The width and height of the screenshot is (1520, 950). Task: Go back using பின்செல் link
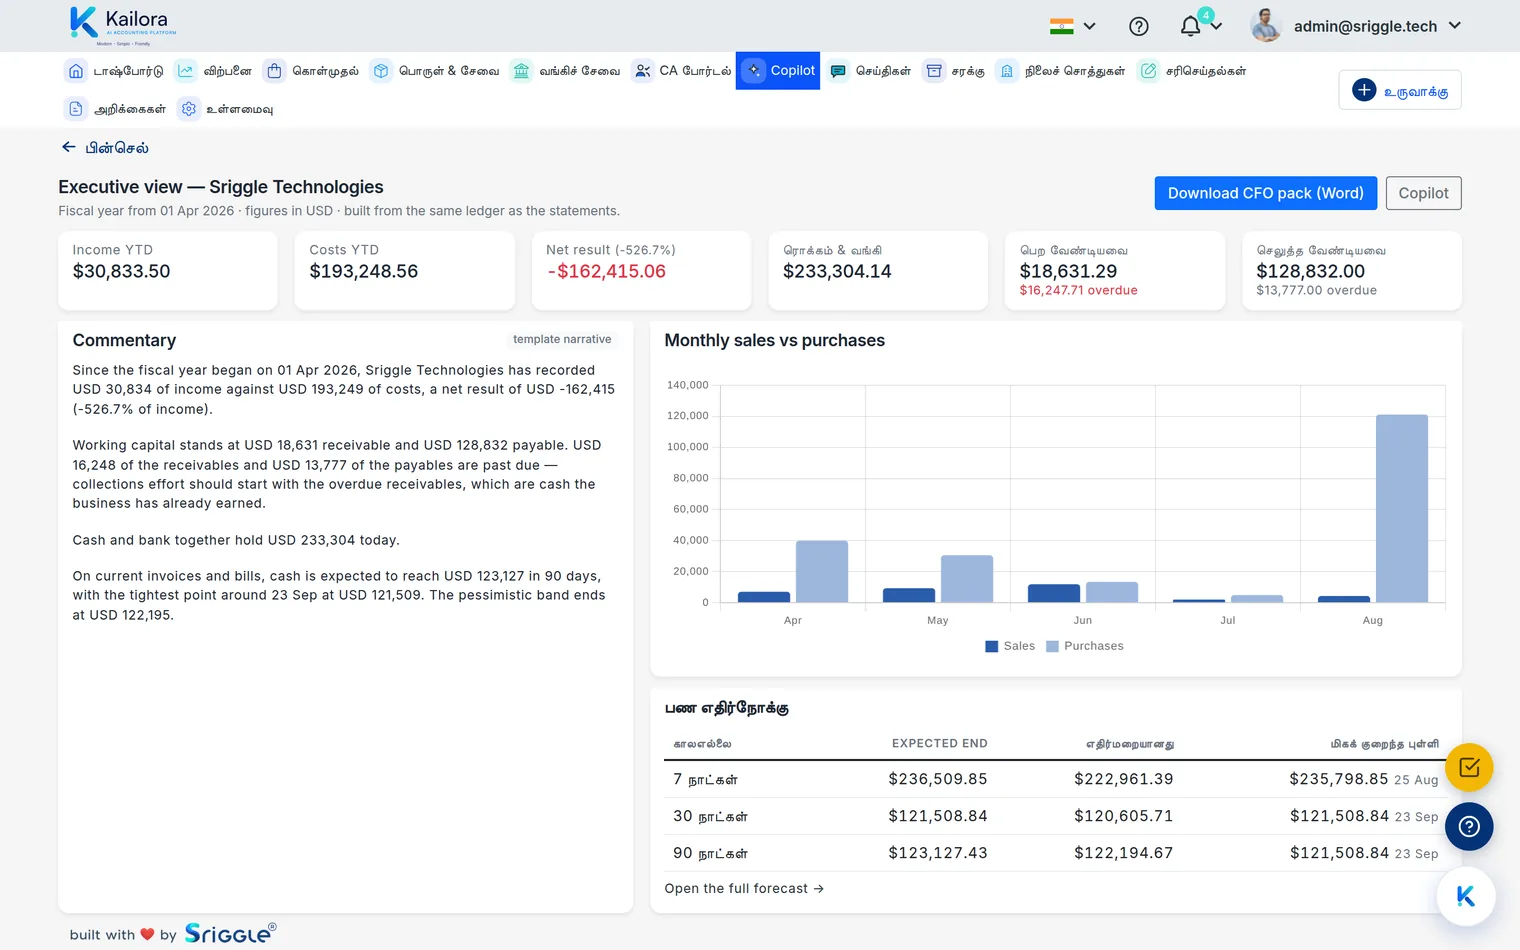105,148
